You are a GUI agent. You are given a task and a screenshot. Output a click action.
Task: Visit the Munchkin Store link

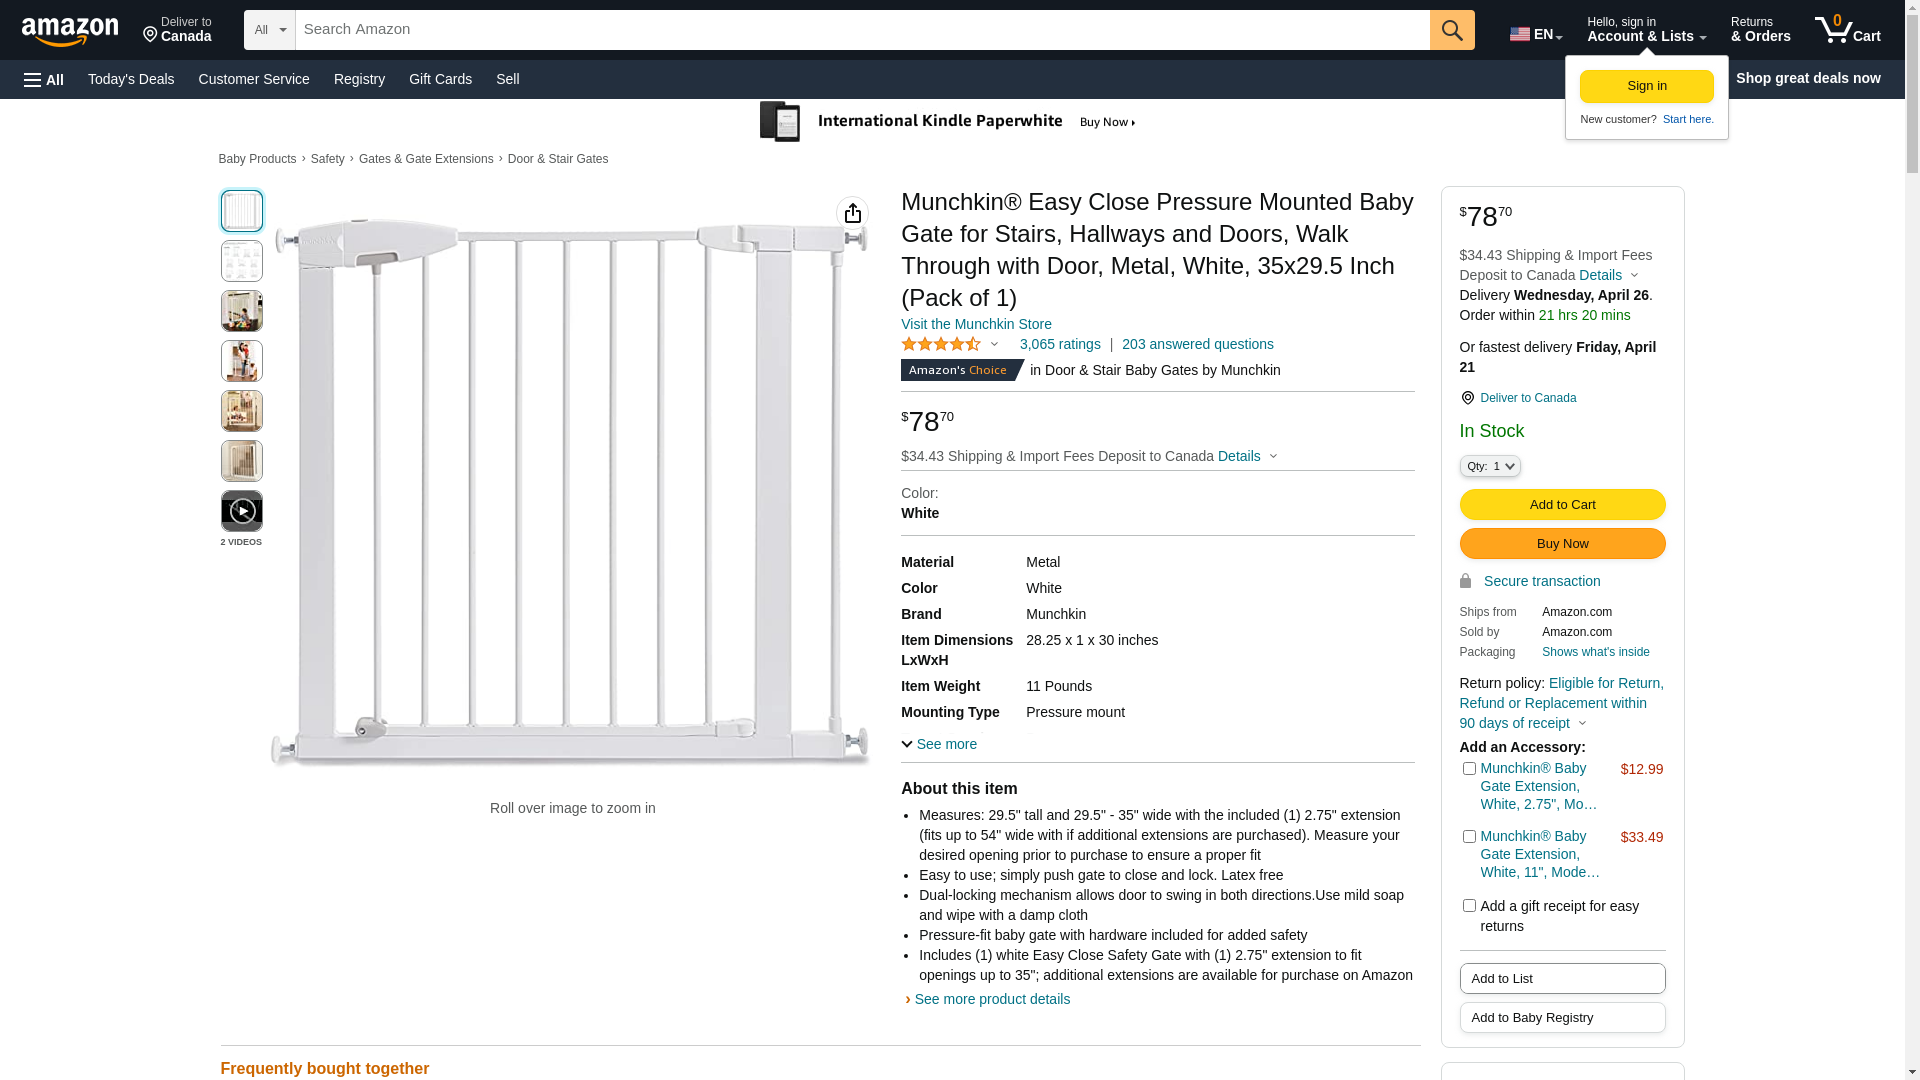click(x=976, y=324)
